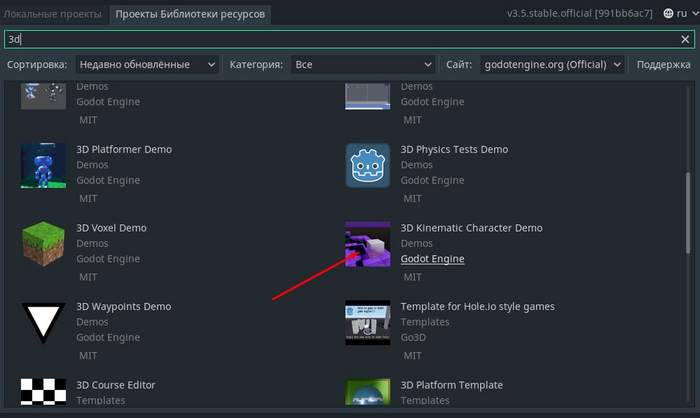Open the 3D Waypoints Demo title
This screenshot has width=700, height=418.
pos(124,306)
